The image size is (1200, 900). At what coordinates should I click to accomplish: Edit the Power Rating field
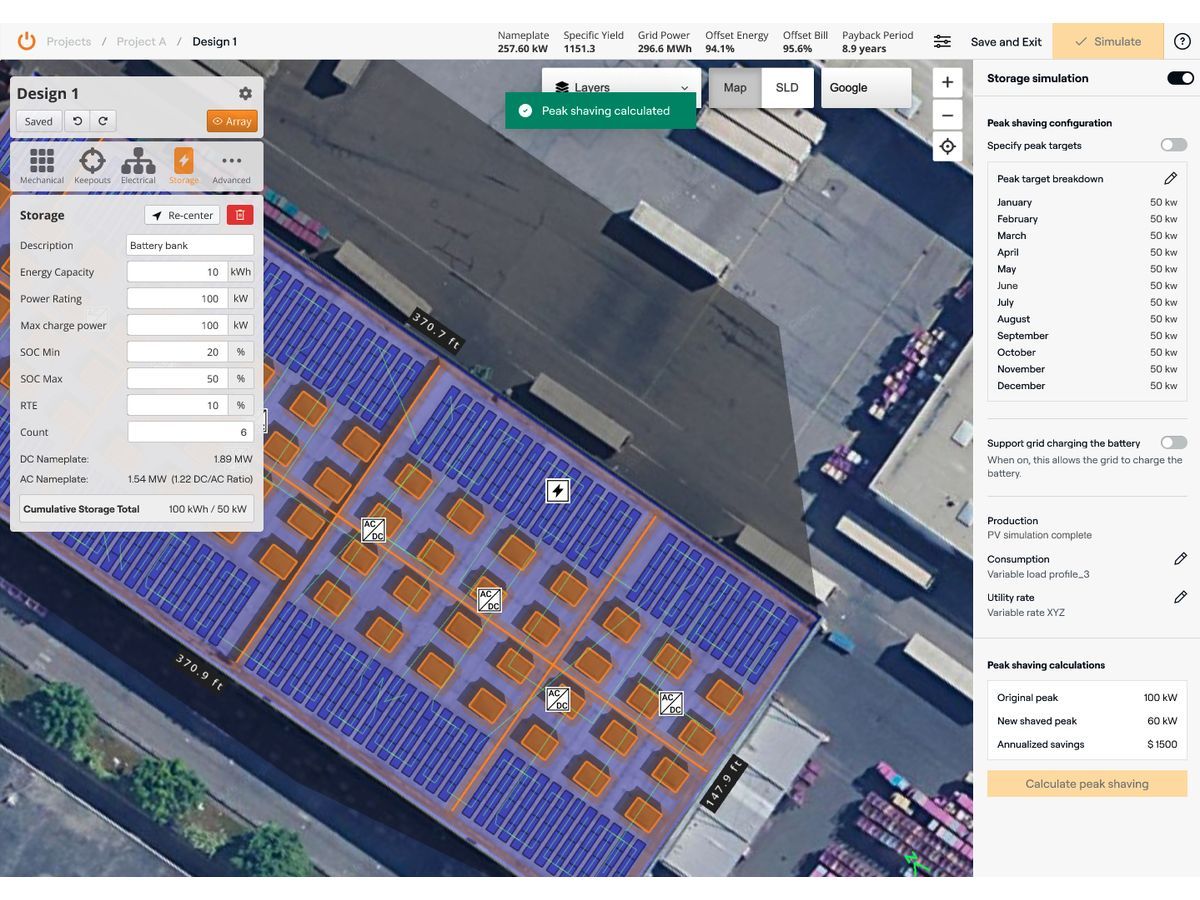click(177, 298)
